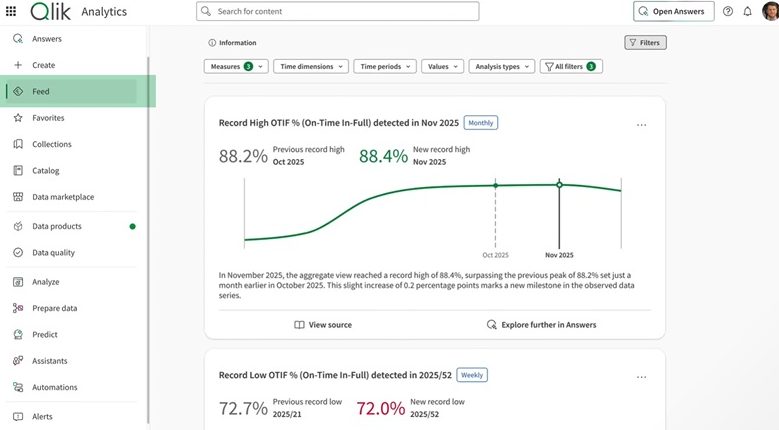This screenshot has width=779, height=430.
Task: Click Explore further in Answers
Action: [542, 325]
